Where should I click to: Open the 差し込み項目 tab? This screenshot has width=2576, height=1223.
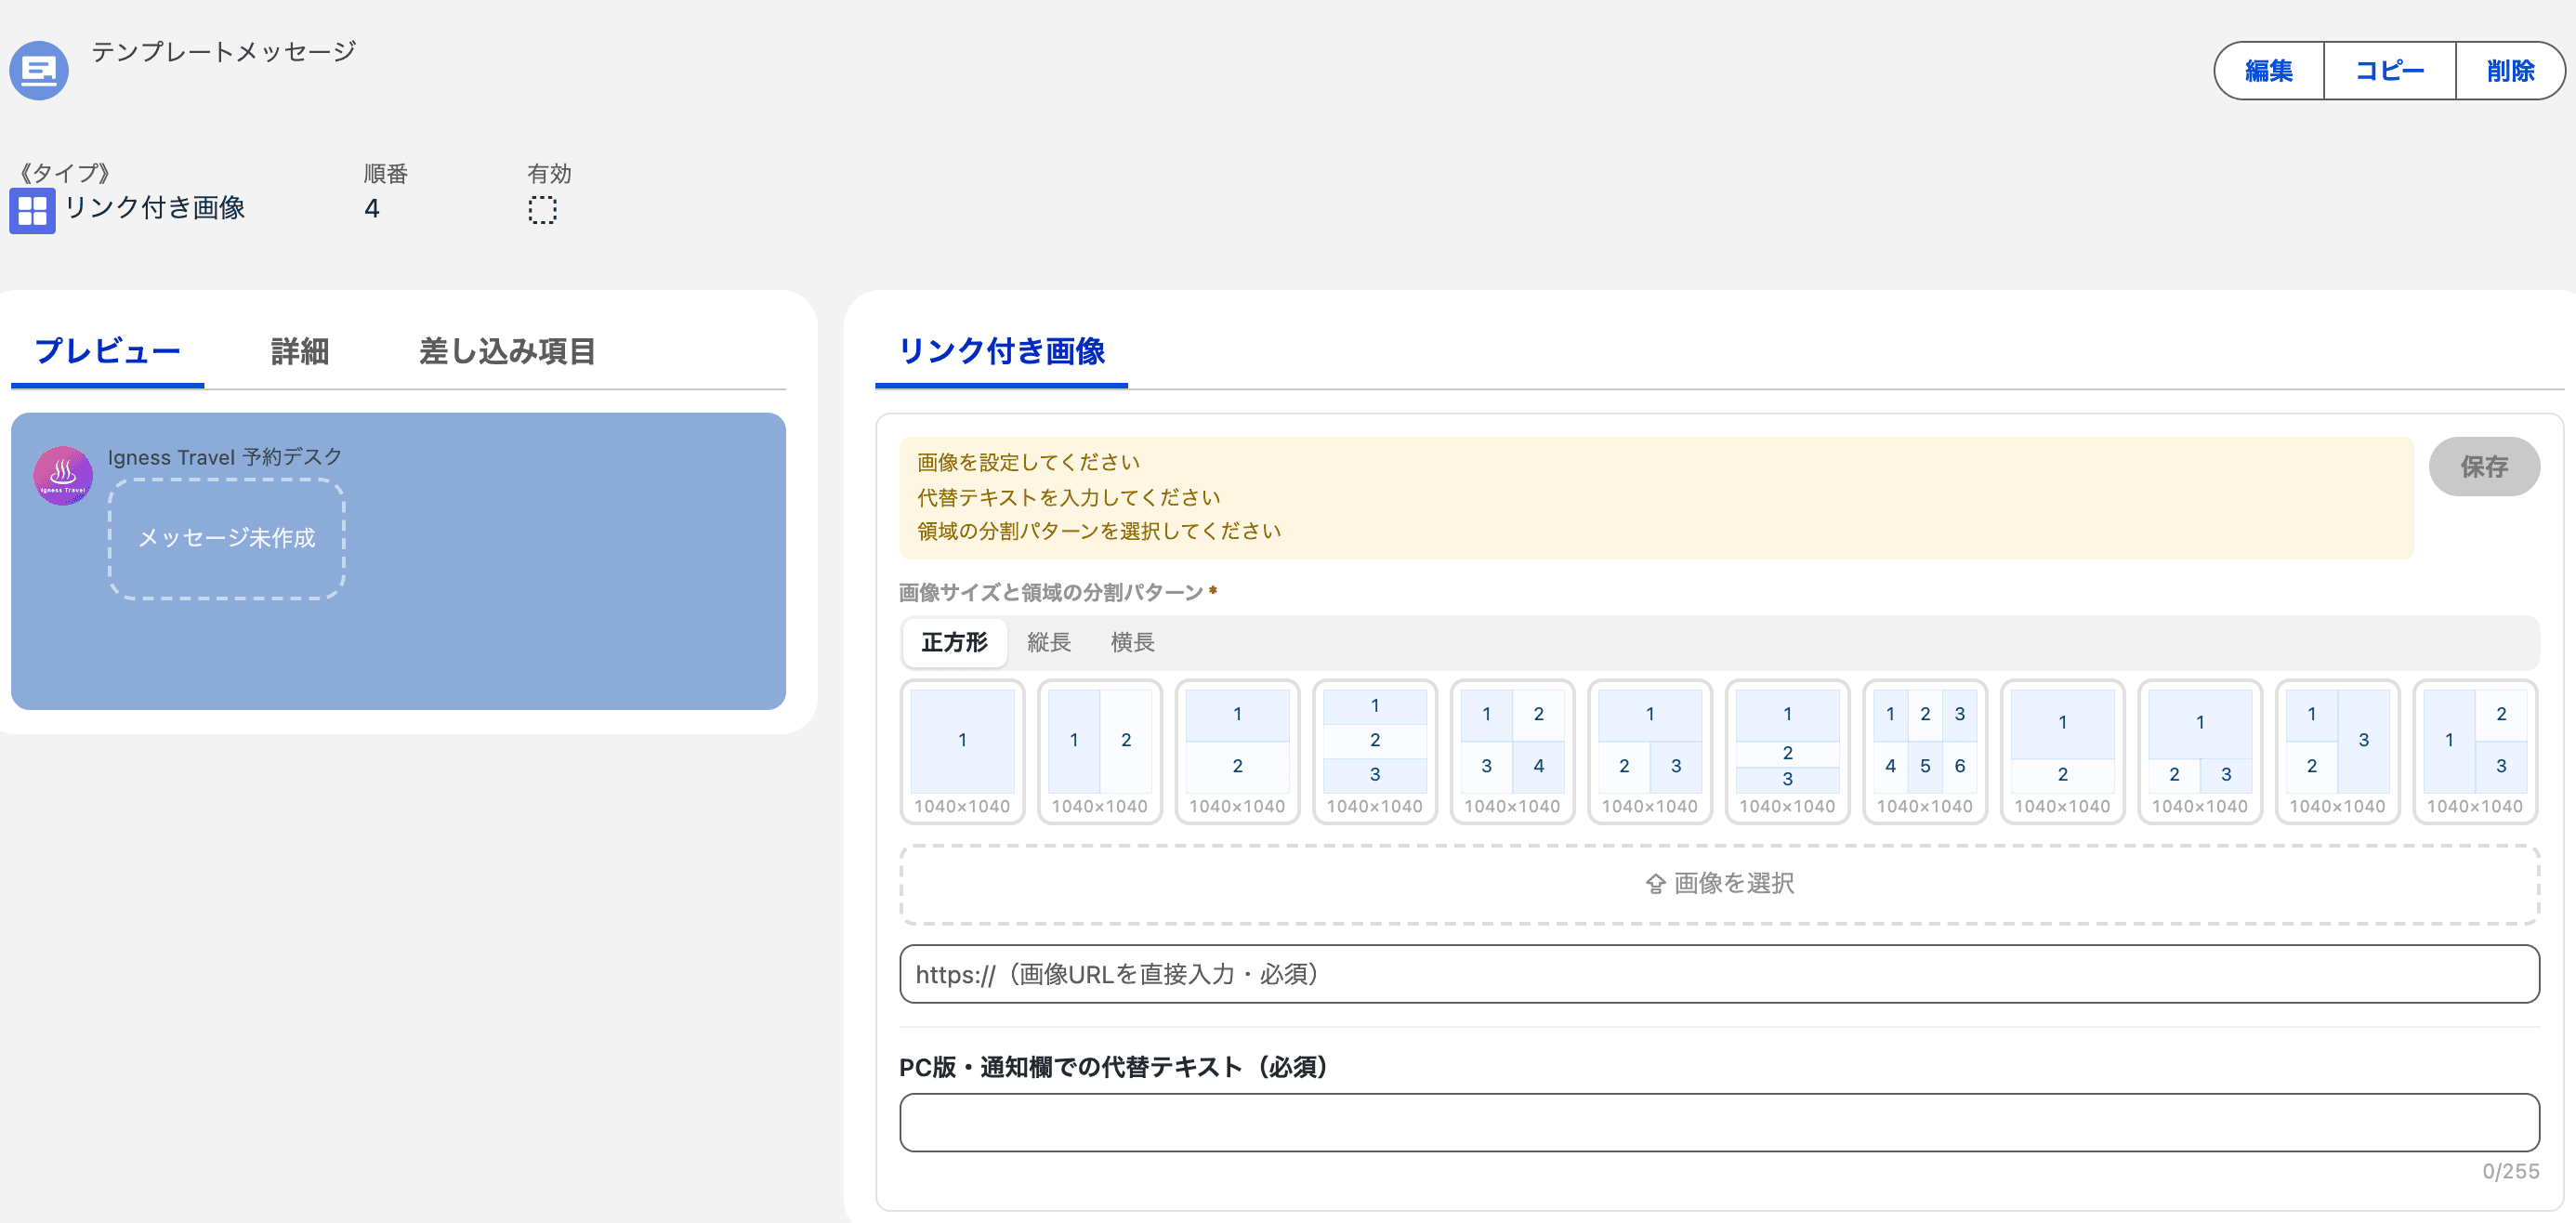(x=507, y=351)
